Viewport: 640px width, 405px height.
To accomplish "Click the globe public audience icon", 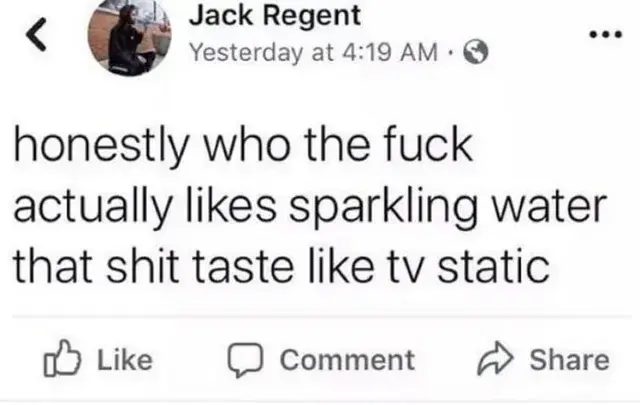I will [x=475, y=52].
